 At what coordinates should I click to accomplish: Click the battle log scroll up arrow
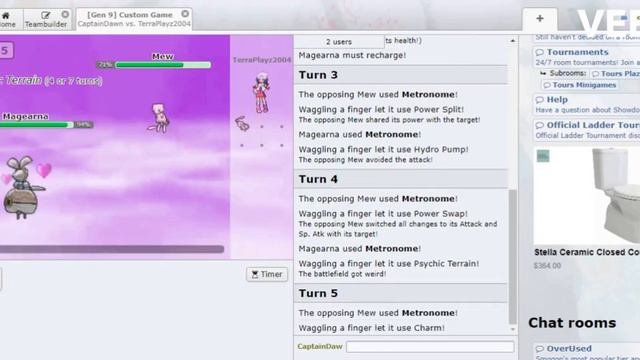click(x=513, y=40)
